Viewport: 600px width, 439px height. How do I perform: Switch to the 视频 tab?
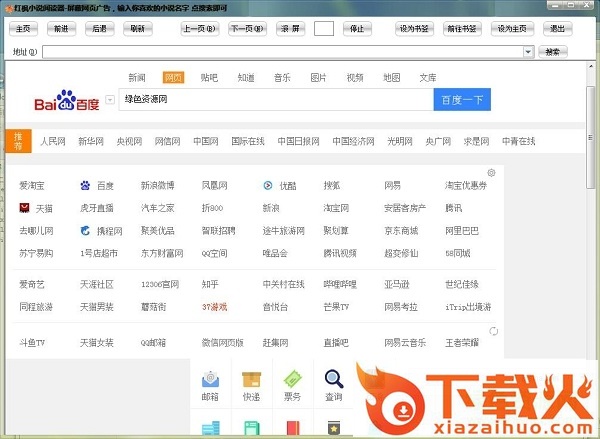click(x=355, y=78)
